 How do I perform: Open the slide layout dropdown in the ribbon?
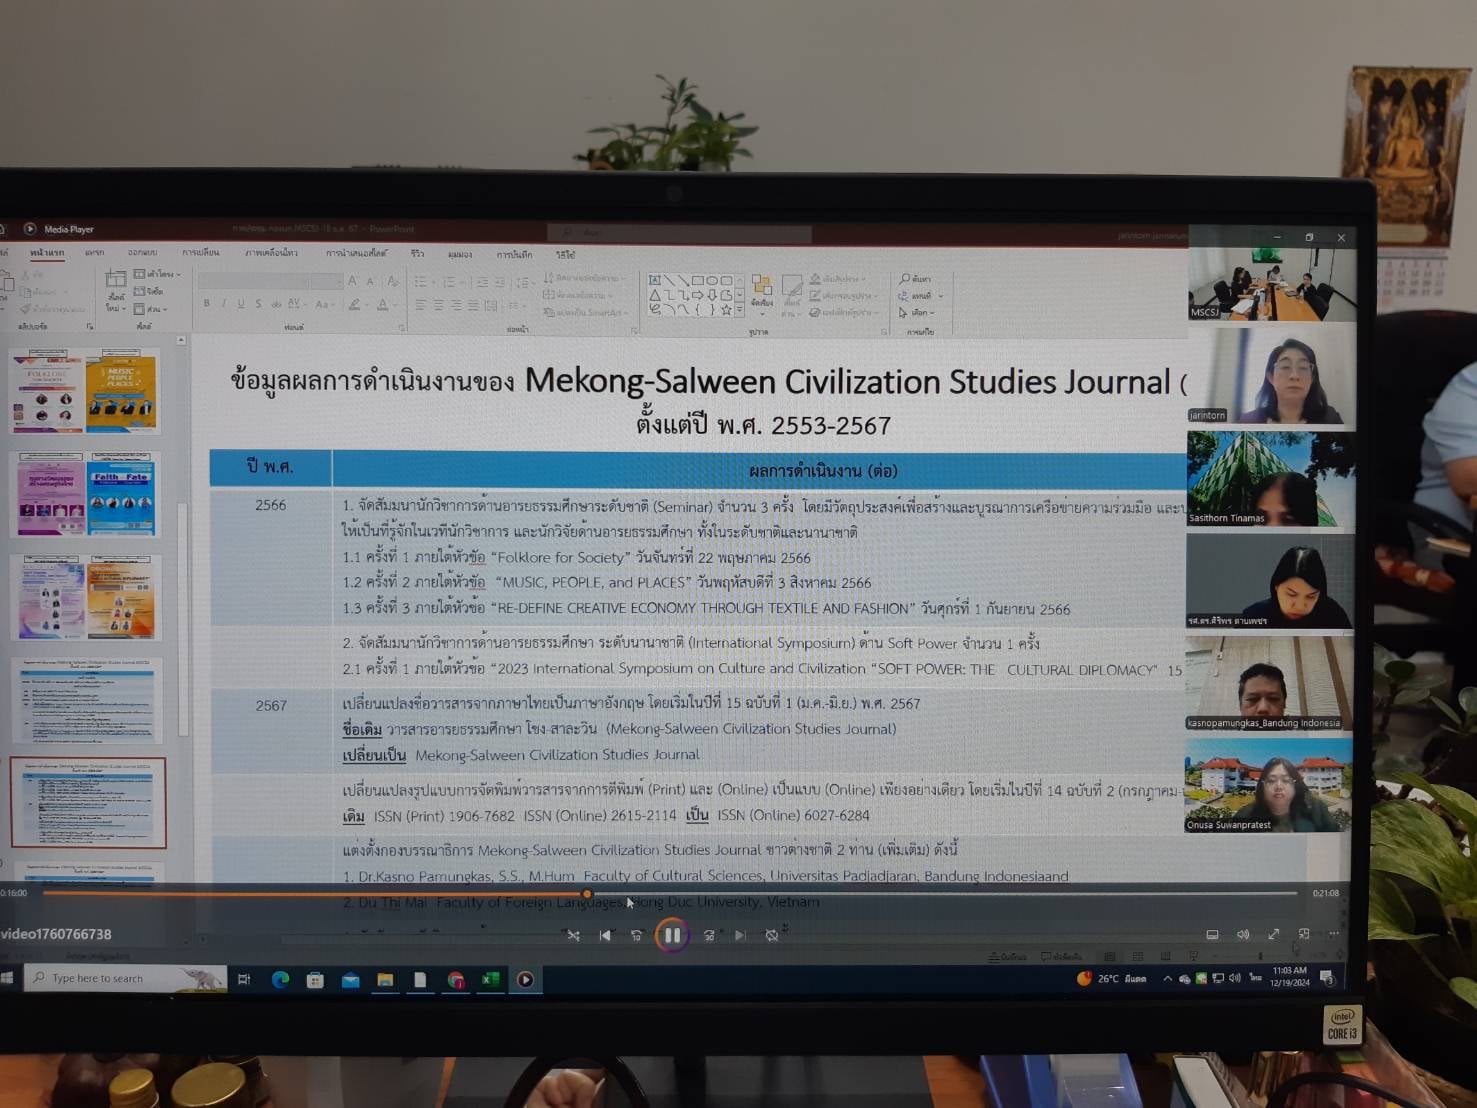tap(157, 273)
